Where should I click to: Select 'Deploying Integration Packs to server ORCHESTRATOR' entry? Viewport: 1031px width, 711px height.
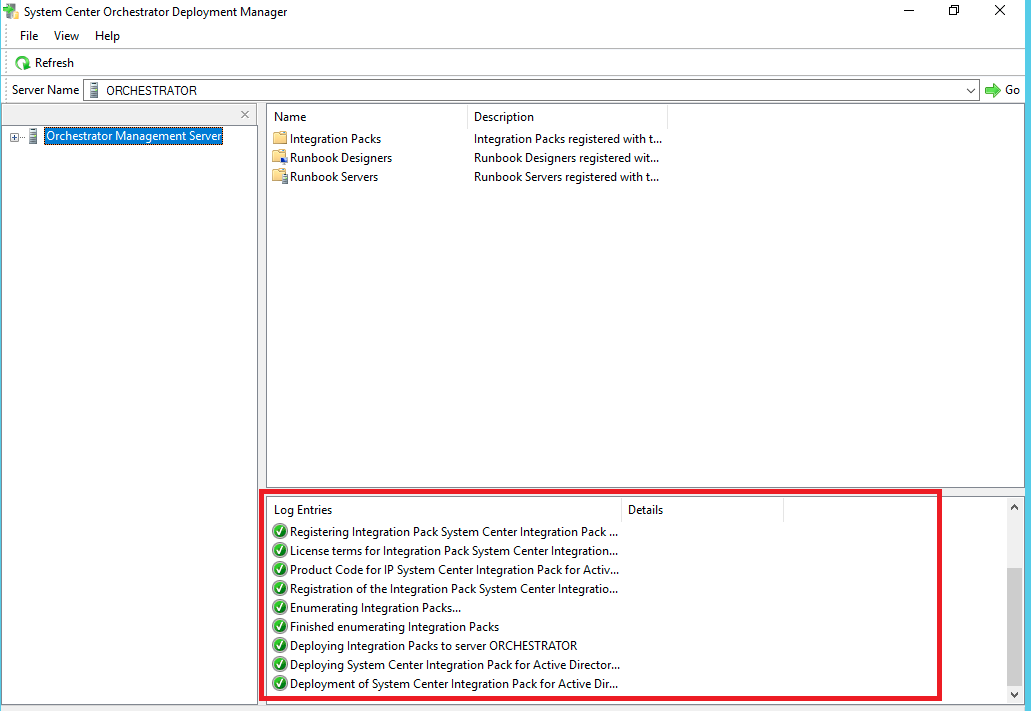coord(433,646)
